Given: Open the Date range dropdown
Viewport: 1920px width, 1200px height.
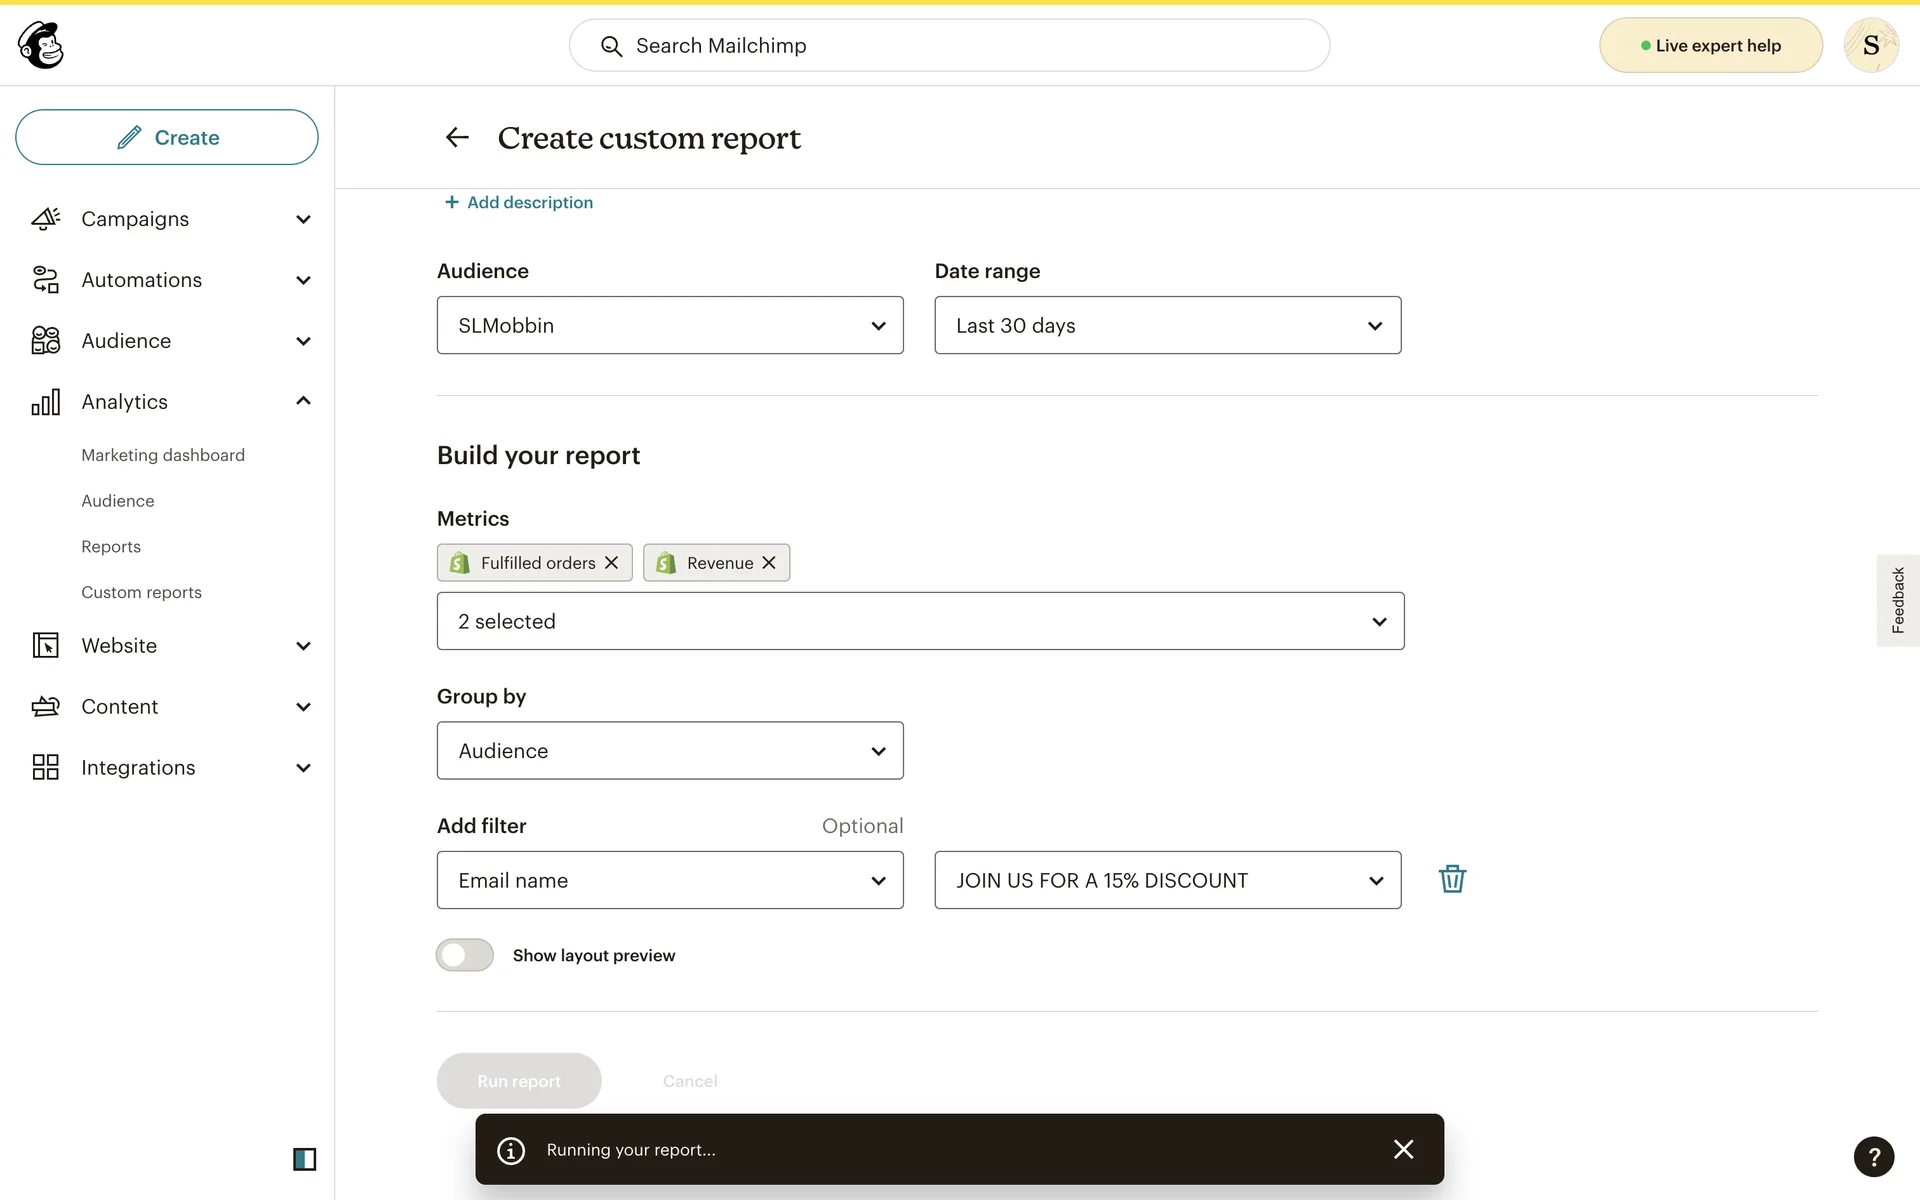Looking at the screenshot, I should click(x=1167, y=325).
